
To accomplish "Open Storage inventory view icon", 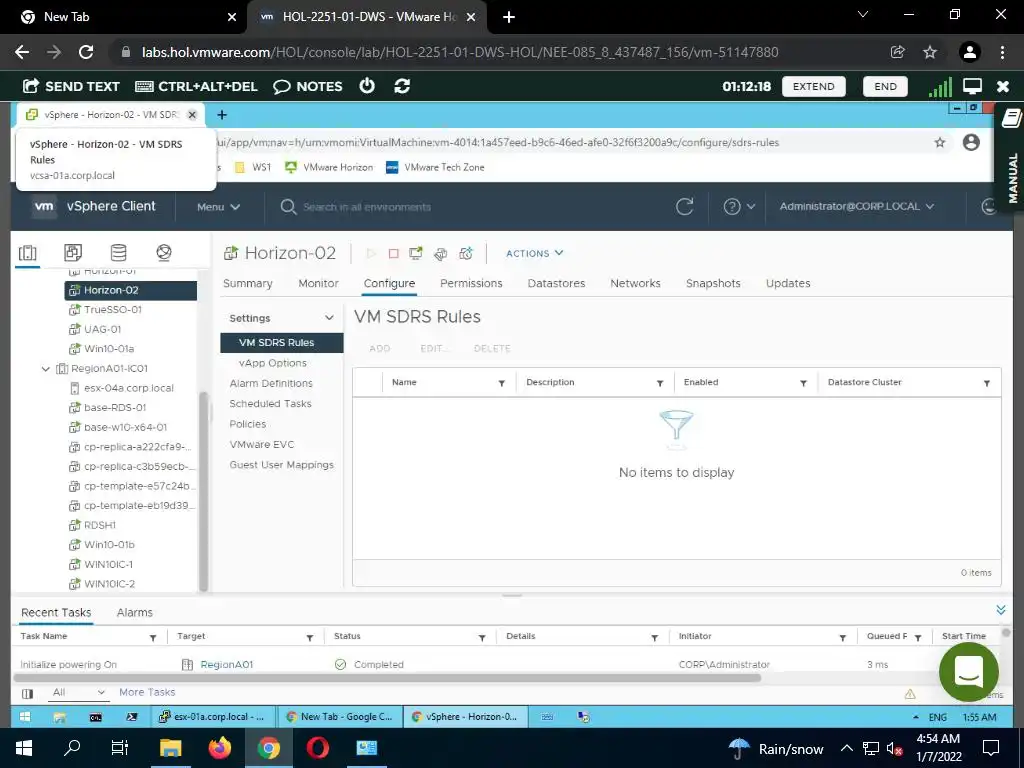I will coord(118,253).
